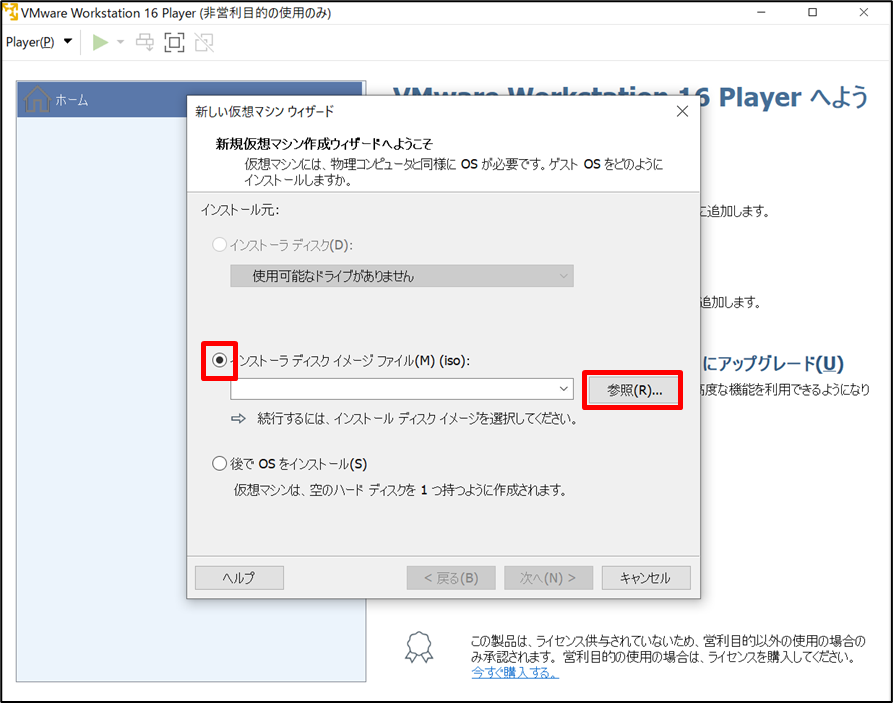Enter full screen mode via toolbar icon
The width and height of the screenshot is (893, 703).
[x=174, y=42]
